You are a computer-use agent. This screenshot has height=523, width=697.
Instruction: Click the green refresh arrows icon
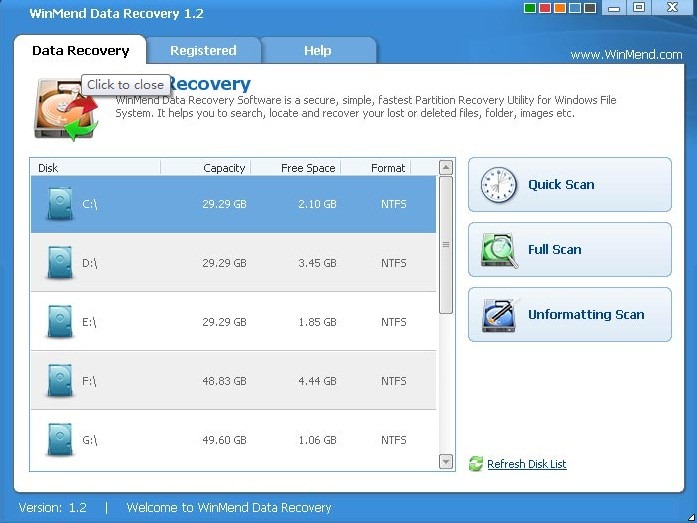476,464
